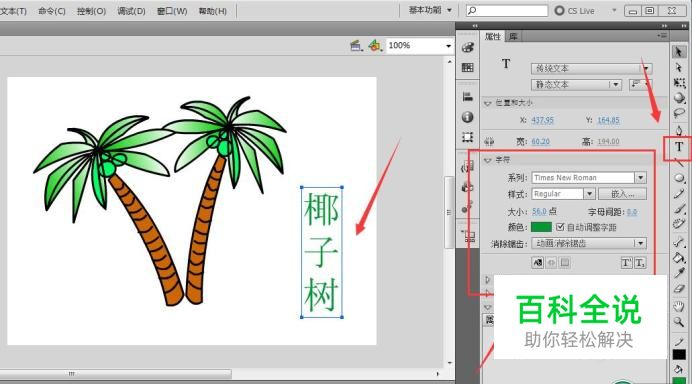Viewport: 692px width, 384px height.
Task: Toggle the subscript T button
Action: (x=640, y=263)
